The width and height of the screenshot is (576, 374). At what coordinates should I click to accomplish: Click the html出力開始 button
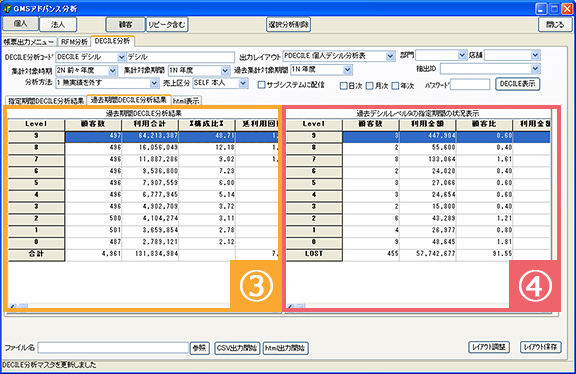click(285, 348)
